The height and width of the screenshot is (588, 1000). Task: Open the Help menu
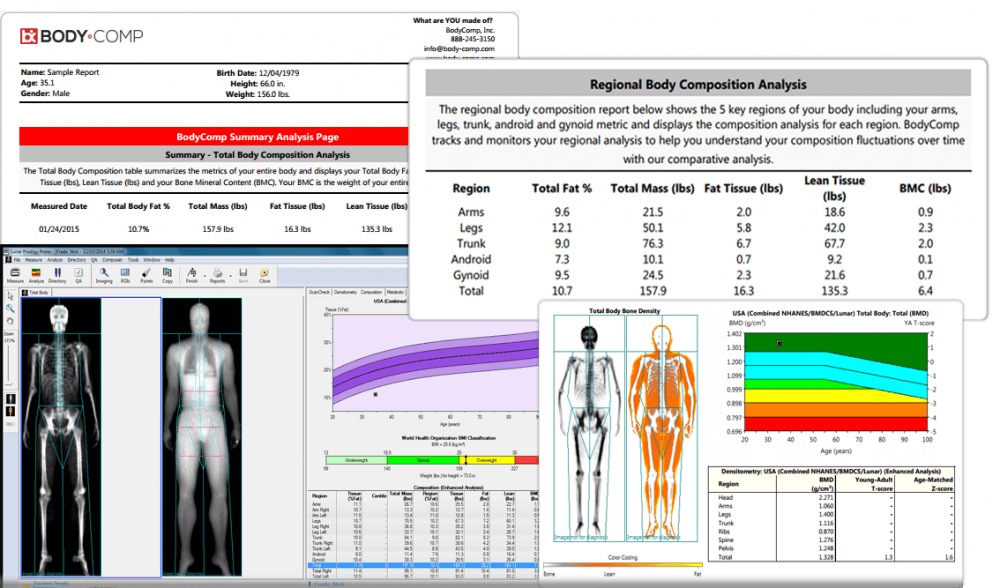pos(170,260)
